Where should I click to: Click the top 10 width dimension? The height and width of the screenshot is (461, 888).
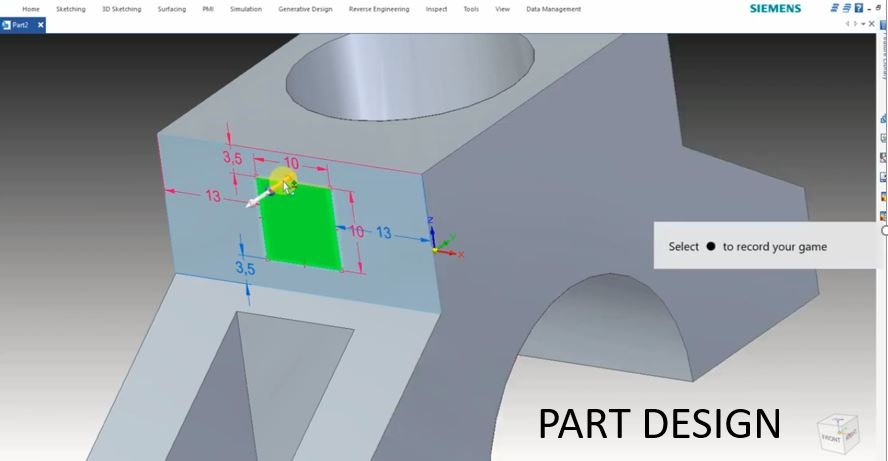pyautogui.click(x=291, y=164)
